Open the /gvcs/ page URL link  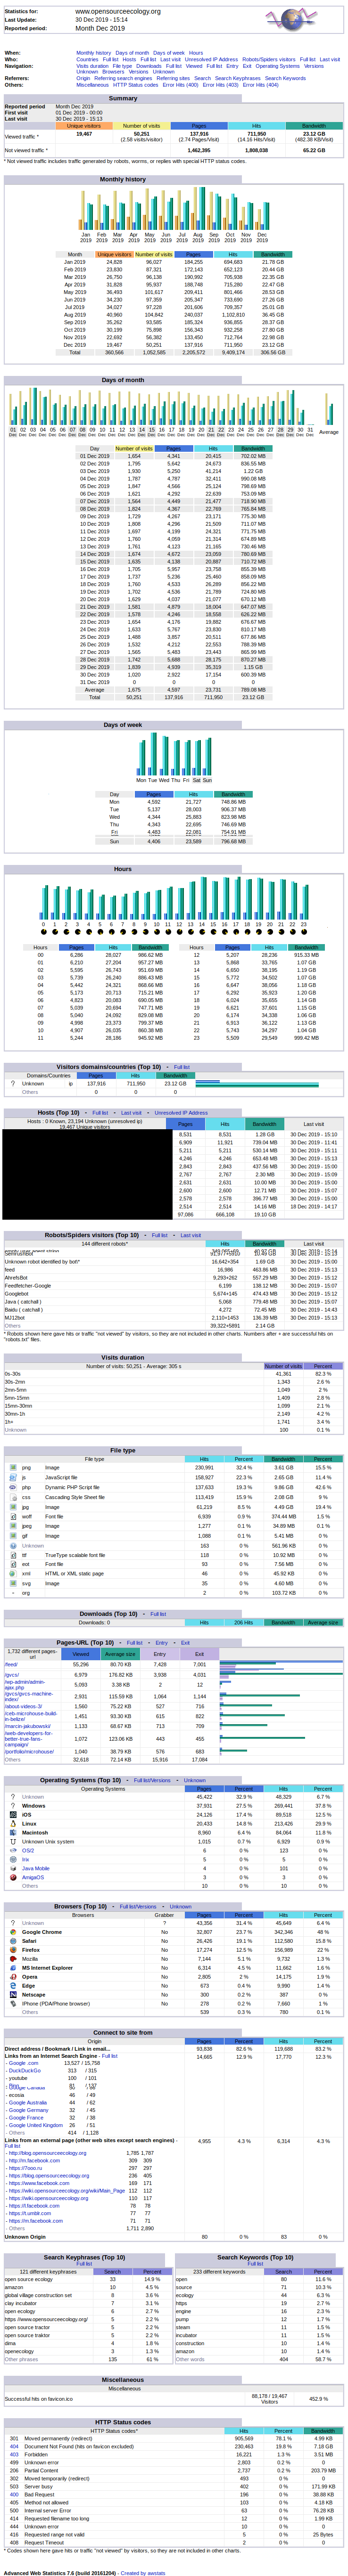click(x=11, y=1674)
